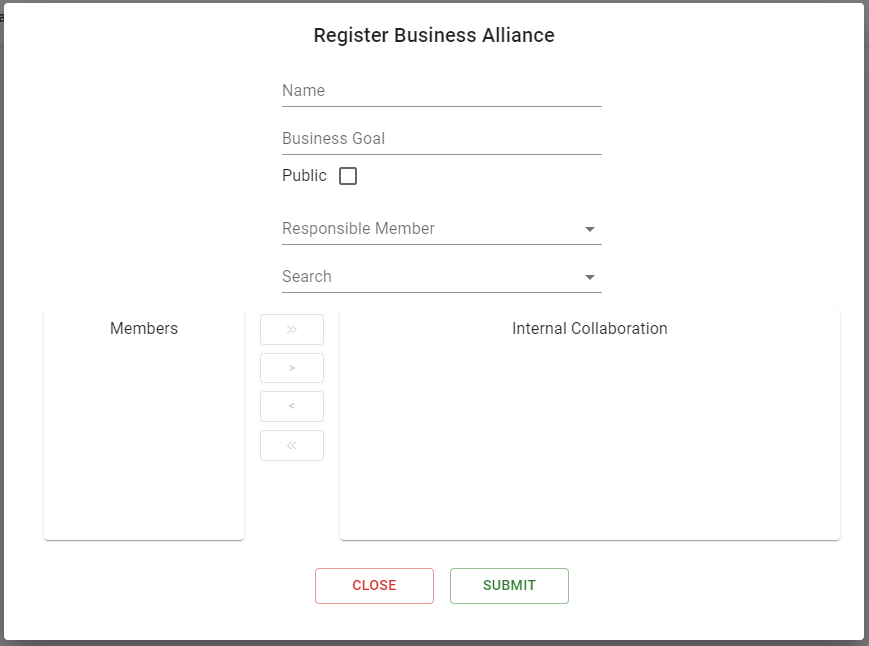Click the move-all-right double chevron button
This screenshot has height=646, width=869.
pos(292,330)
